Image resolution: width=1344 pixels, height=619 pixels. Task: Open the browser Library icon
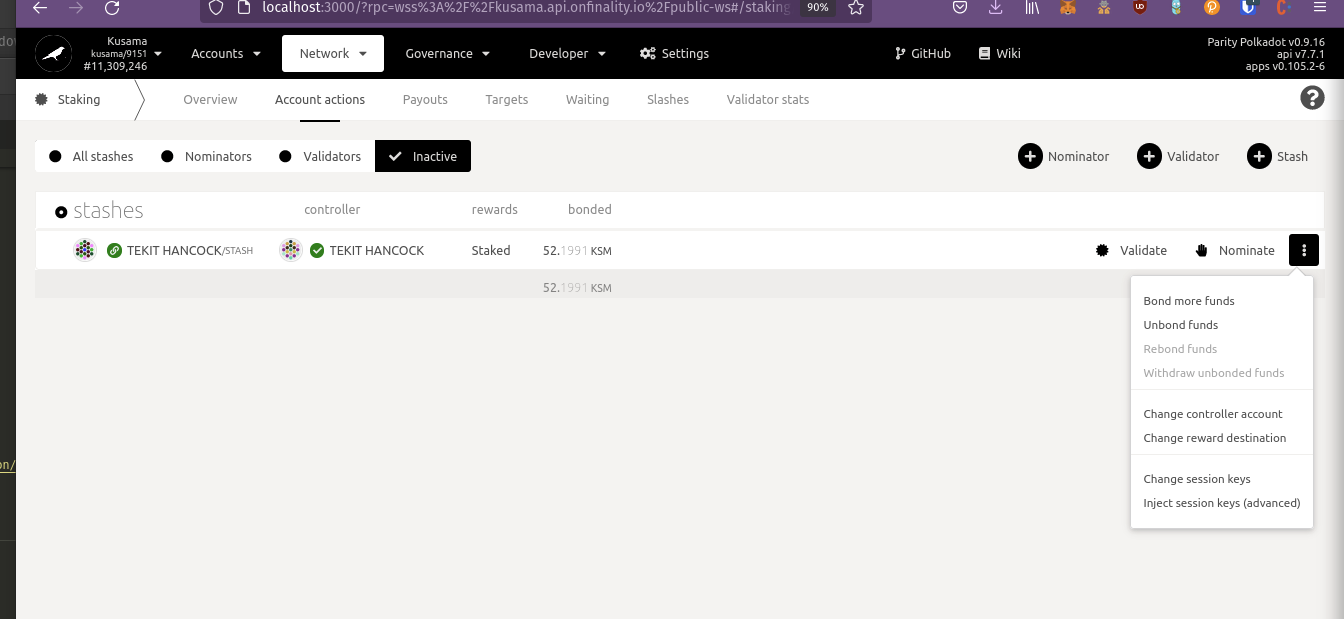tap(1032, 8)
